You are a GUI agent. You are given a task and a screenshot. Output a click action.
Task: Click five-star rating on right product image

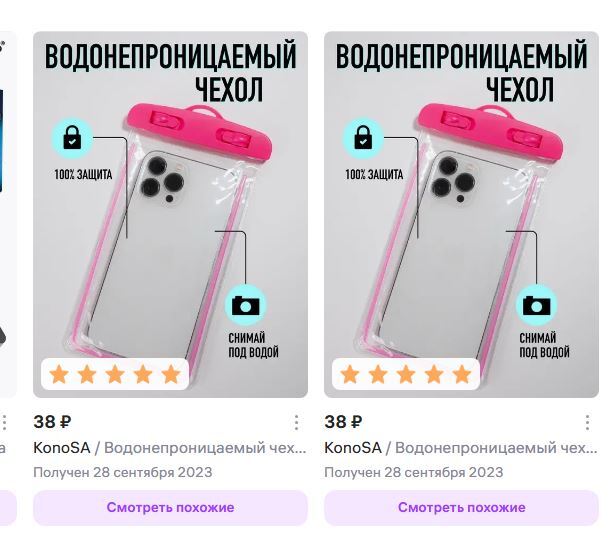coord(406,374)
